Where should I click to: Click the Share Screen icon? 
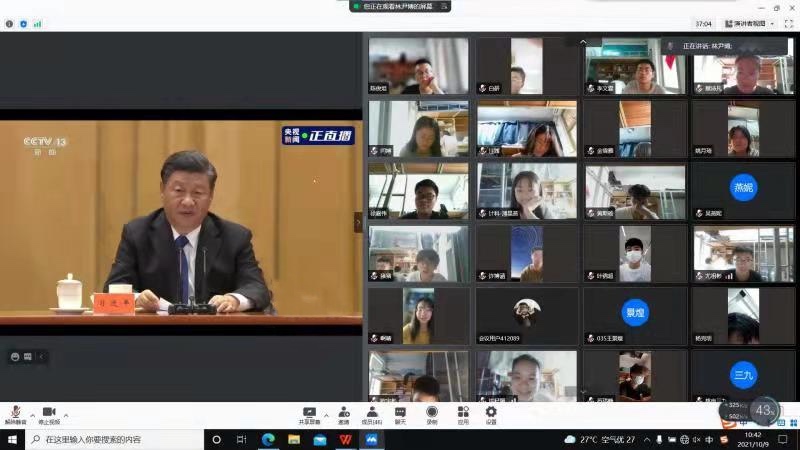click(x=309, y=412)
